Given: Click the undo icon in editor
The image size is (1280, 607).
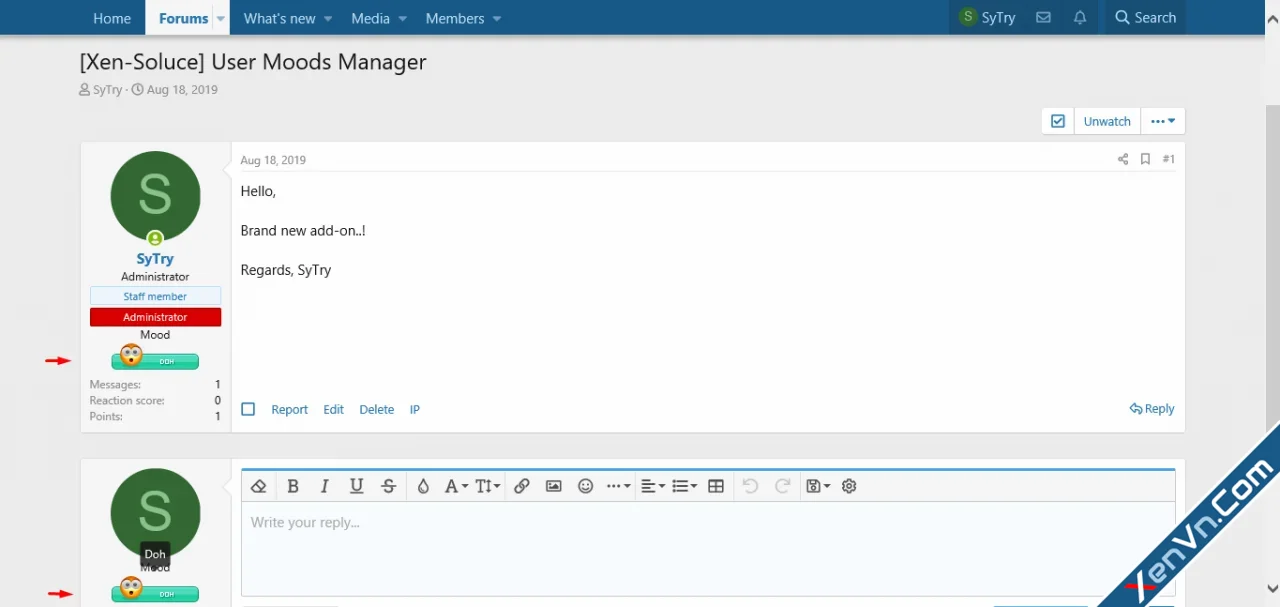Looking at the screenshot, I should (x=750, y=486).
